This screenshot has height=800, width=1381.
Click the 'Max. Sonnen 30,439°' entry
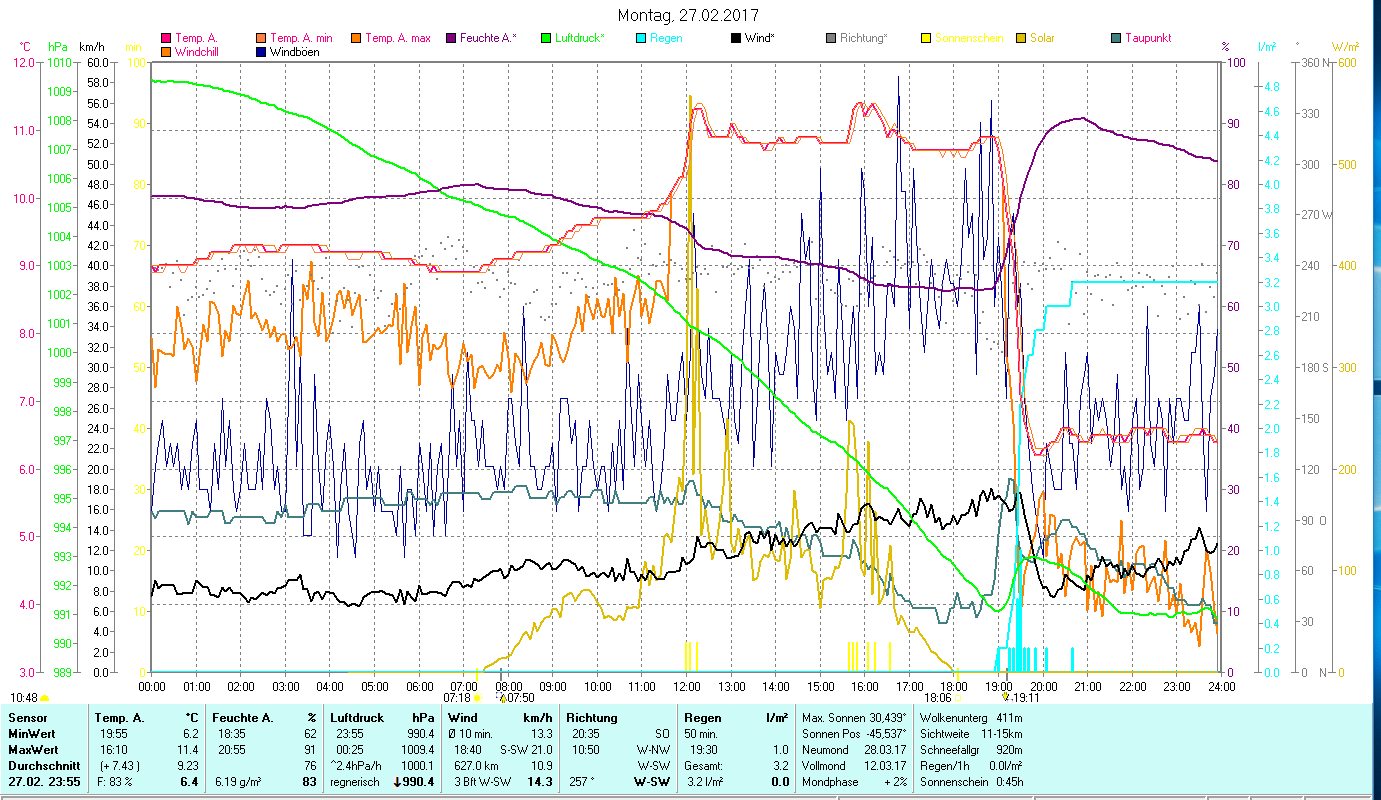pos(854,718)
